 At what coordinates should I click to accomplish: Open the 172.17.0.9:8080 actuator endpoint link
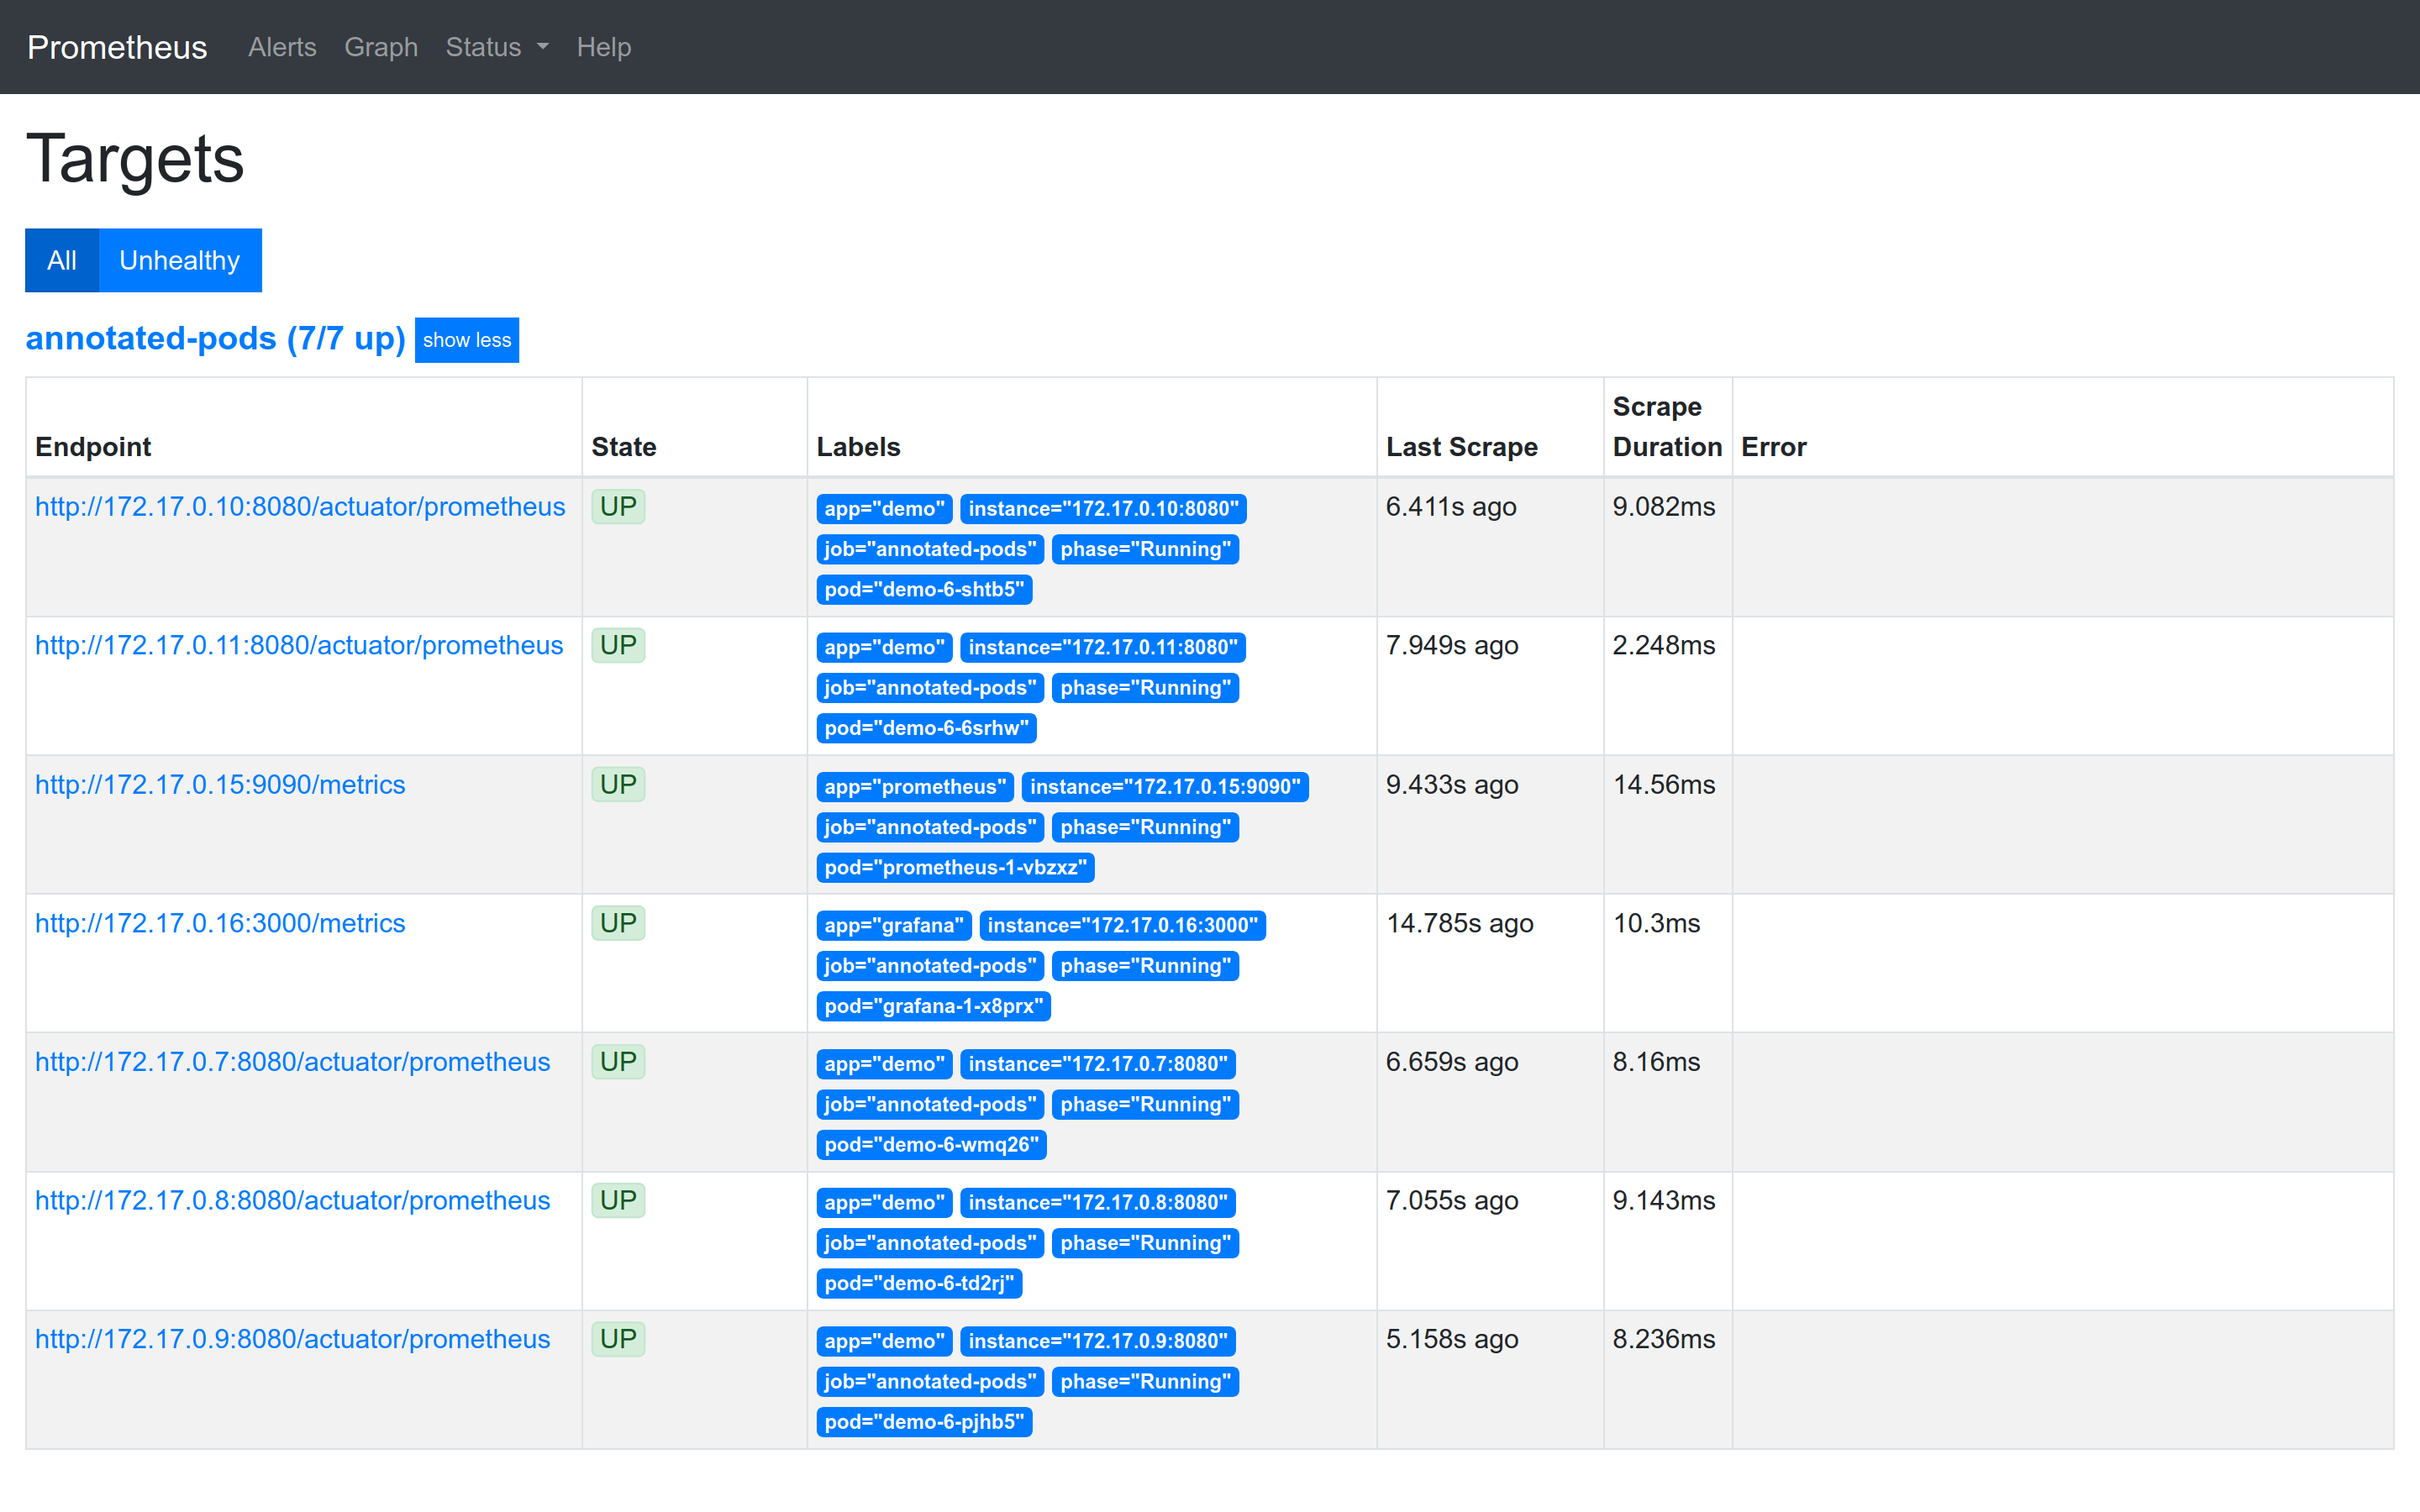pyautogui.click(x=292, y=1340)
